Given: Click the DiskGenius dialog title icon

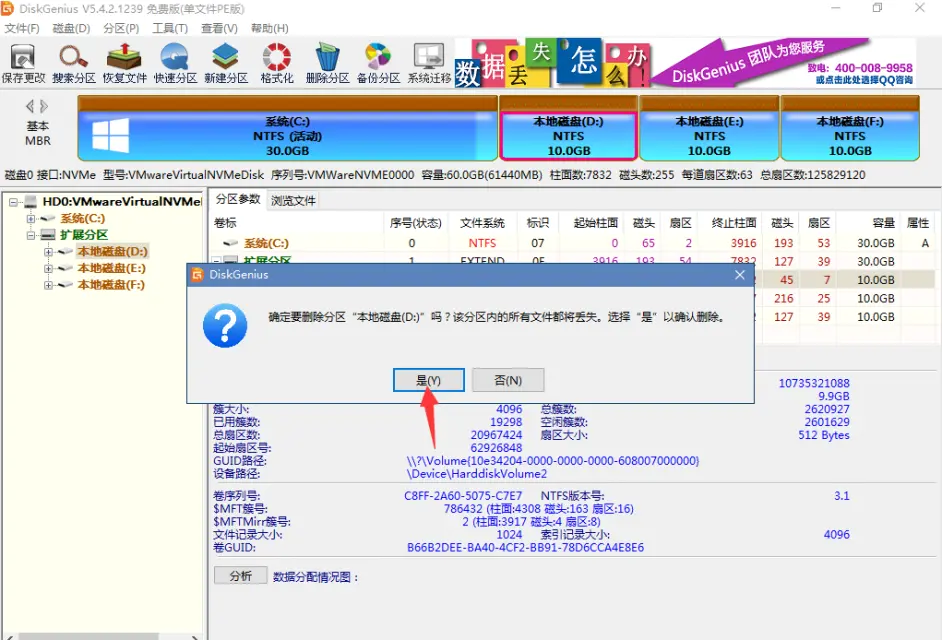Looking at the screenshot, I should point(197,275).
